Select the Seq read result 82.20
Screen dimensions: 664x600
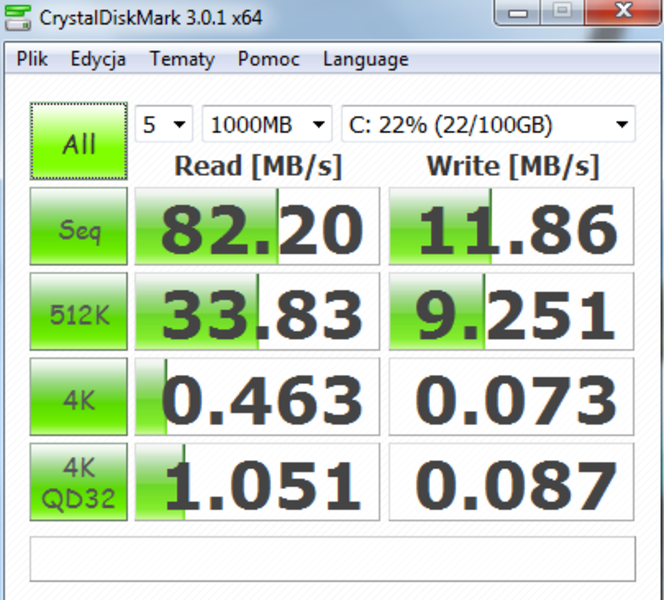(257, 227)
